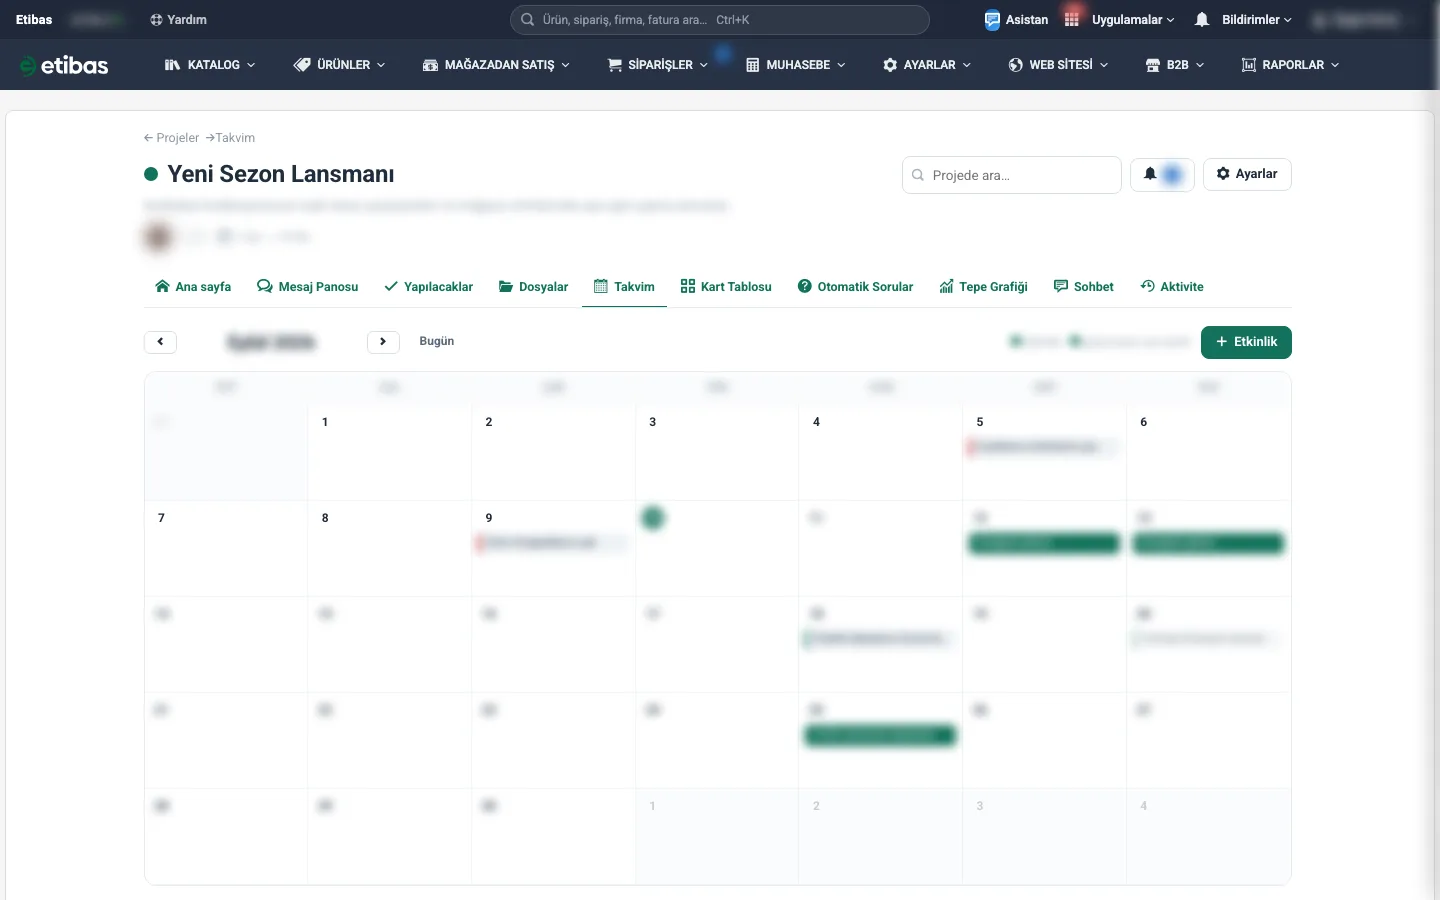
Task: Click the Yardım help icon
Action: pos(156,20)
